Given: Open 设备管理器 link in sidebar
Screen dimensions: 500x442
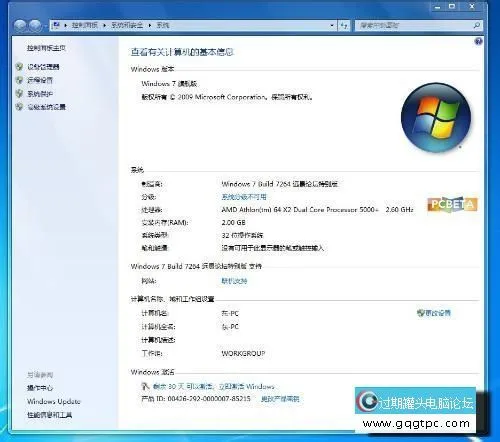Looking at the screenshot, I should 43,67.
